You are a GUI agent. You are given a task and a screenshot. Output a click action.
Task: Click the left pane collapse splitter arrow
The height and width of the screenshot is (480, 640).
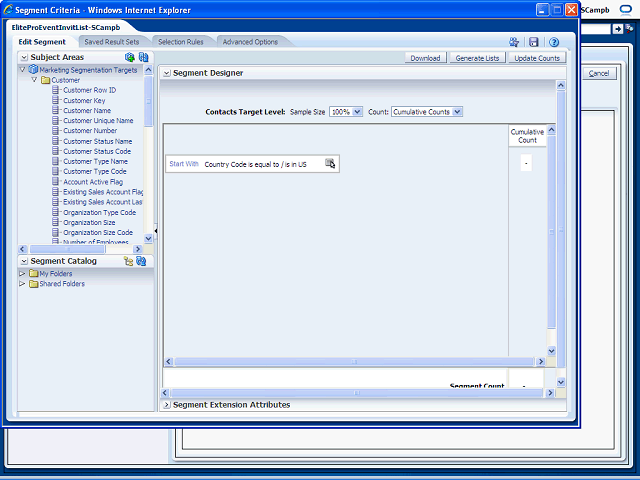click(156, 231)
